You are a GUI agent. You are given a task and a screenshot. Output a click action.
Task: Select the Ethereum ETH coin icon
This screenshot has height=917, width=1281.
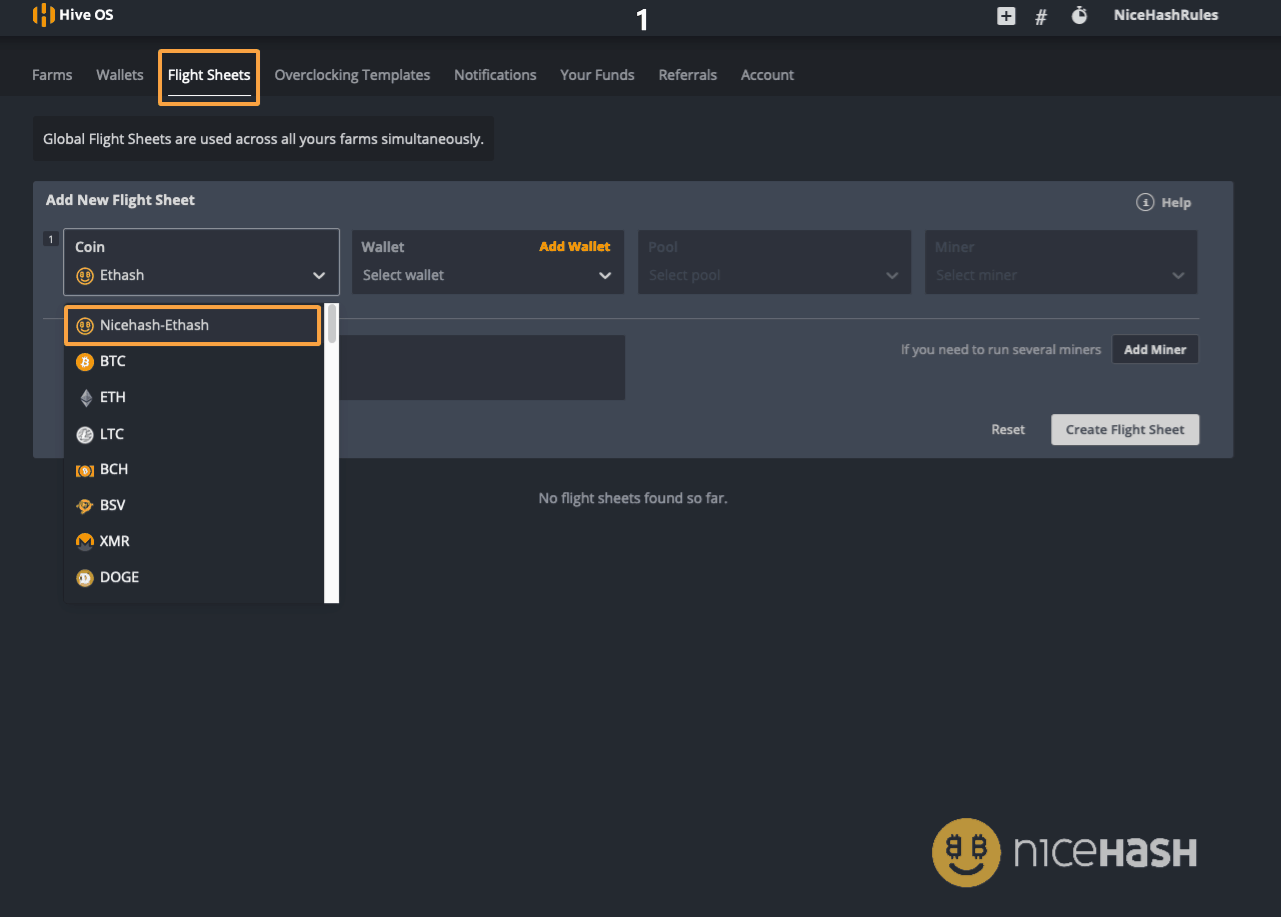point(84,397)
